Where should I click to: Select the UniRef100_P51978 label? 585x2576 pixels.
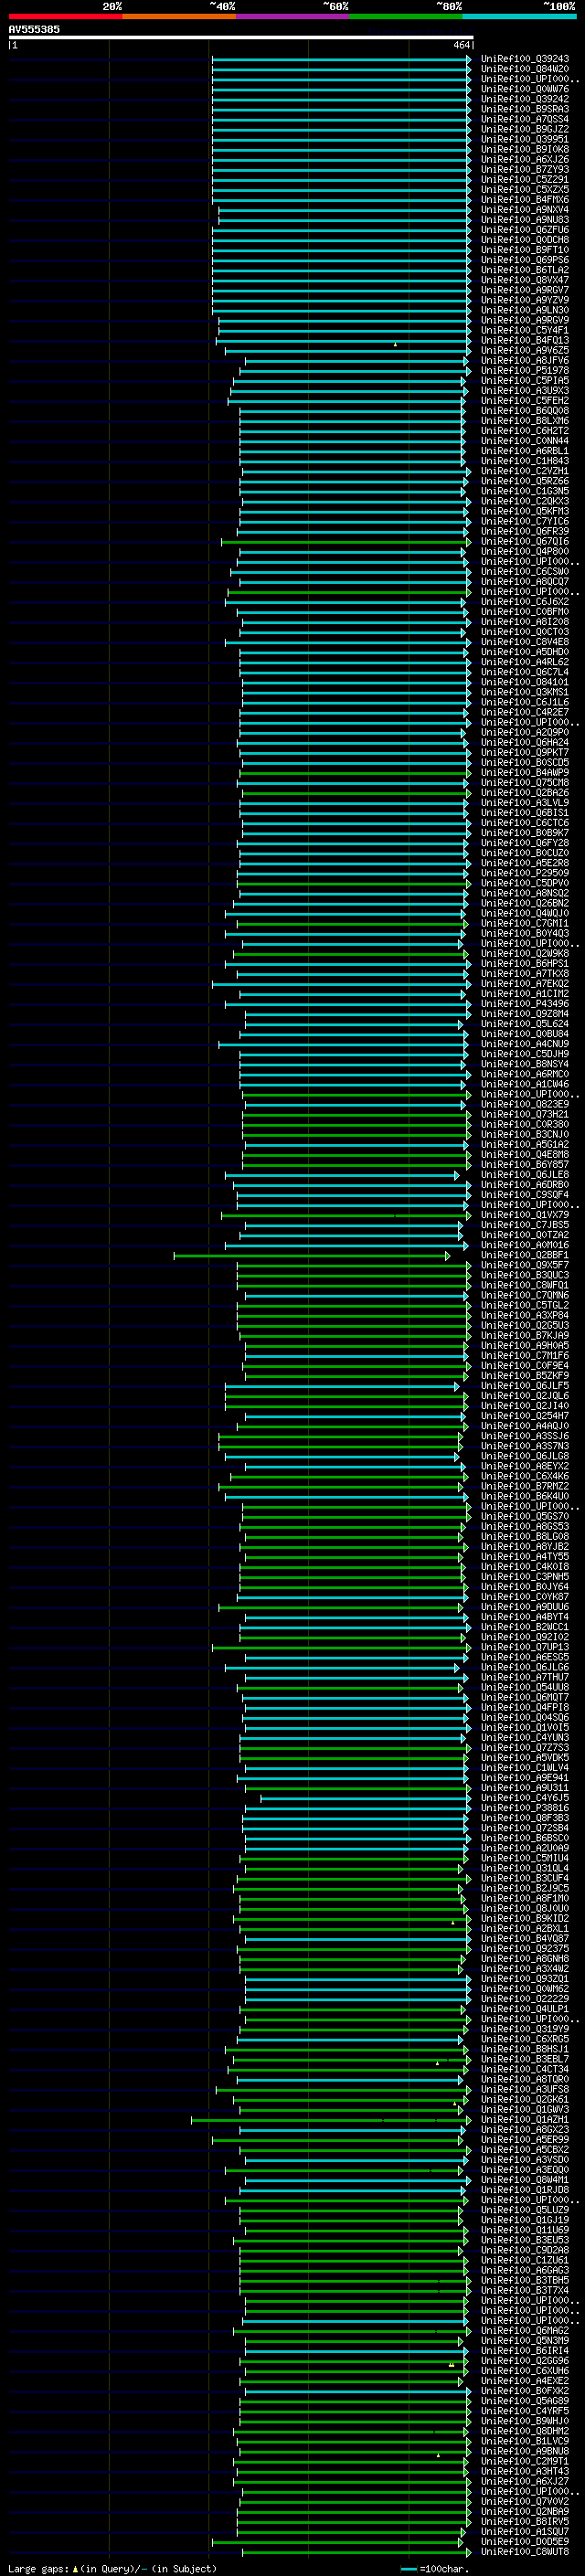[525, 370]
